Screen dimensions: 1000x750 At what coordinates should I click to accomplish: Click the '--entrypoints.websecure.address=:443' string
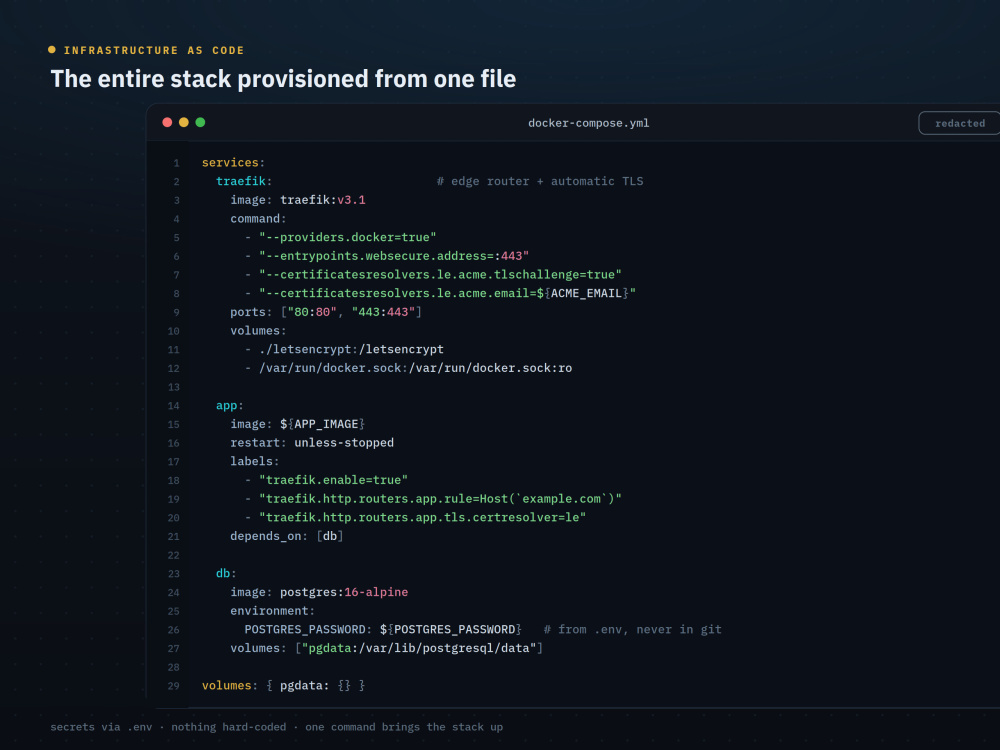coord(394,256)
